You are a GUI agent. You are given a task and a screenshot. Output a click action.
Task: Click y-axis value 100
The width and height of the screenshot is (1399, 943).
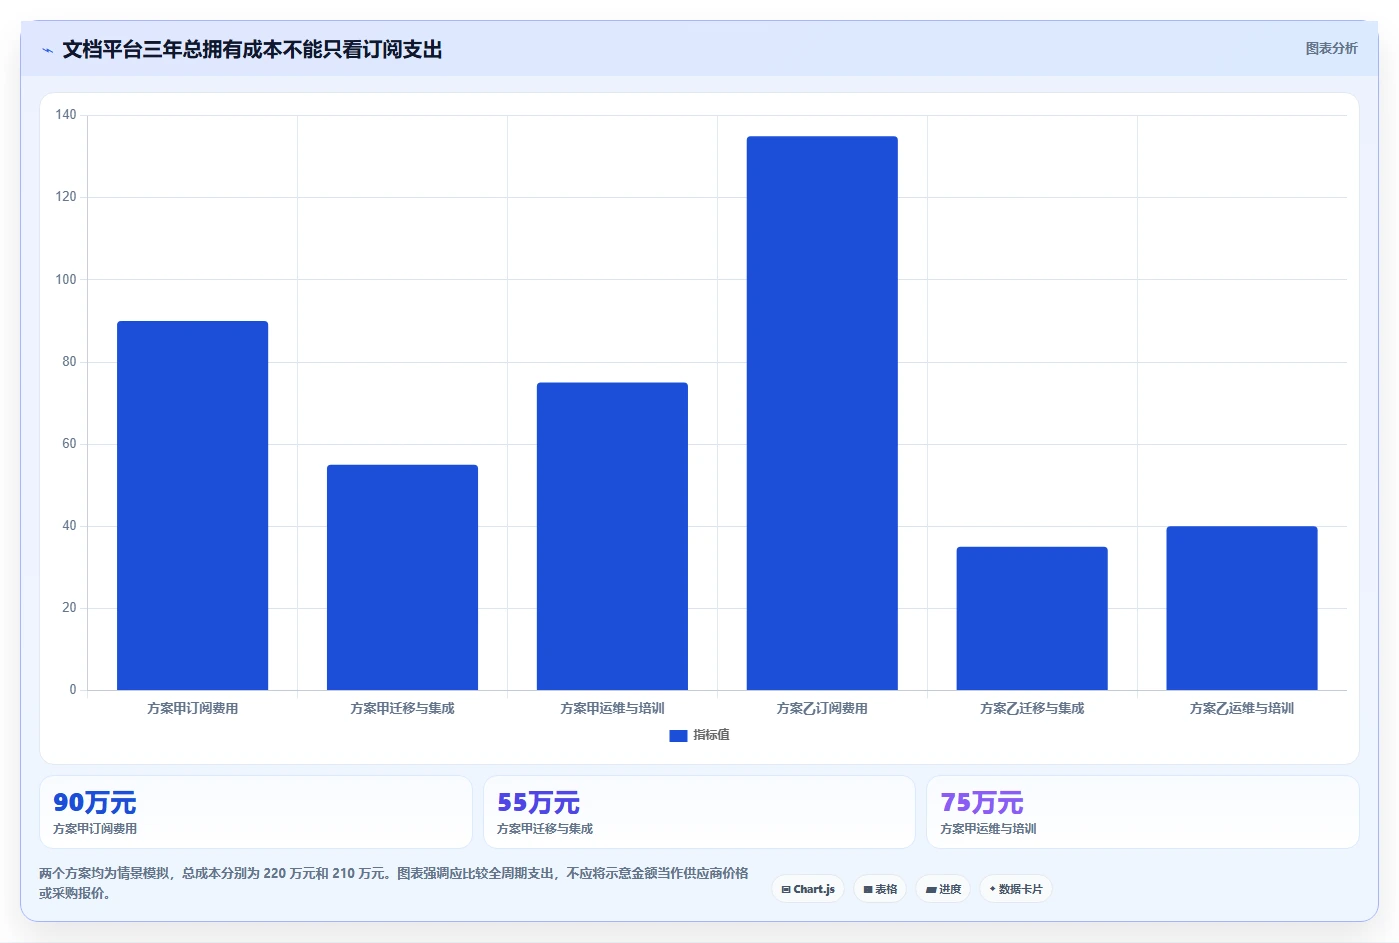point(66,279)
